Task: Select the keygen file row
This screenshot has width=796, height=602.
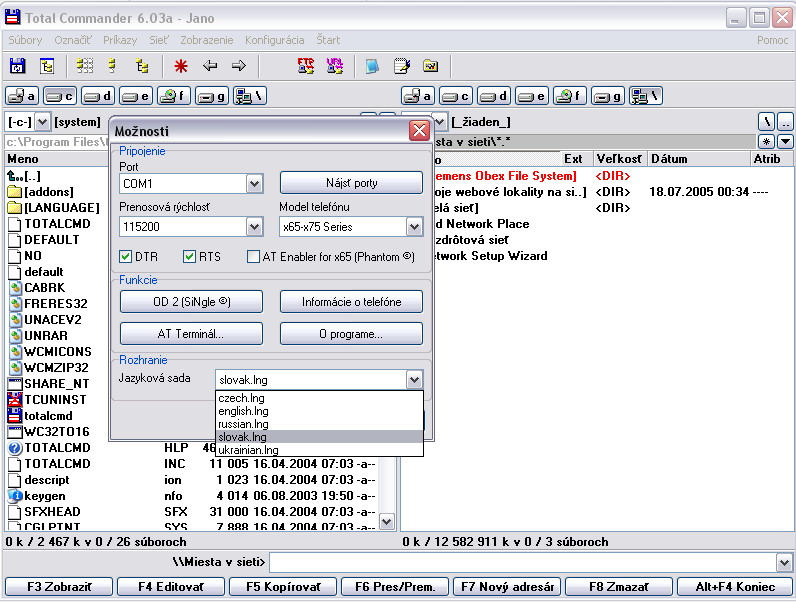Action: click(x=191, y=496)
